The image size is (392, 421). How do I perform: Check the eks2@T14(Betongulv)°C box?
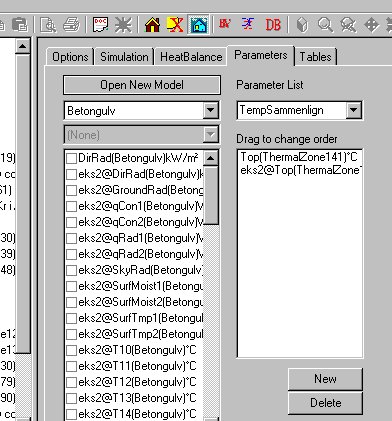(71, 414)
